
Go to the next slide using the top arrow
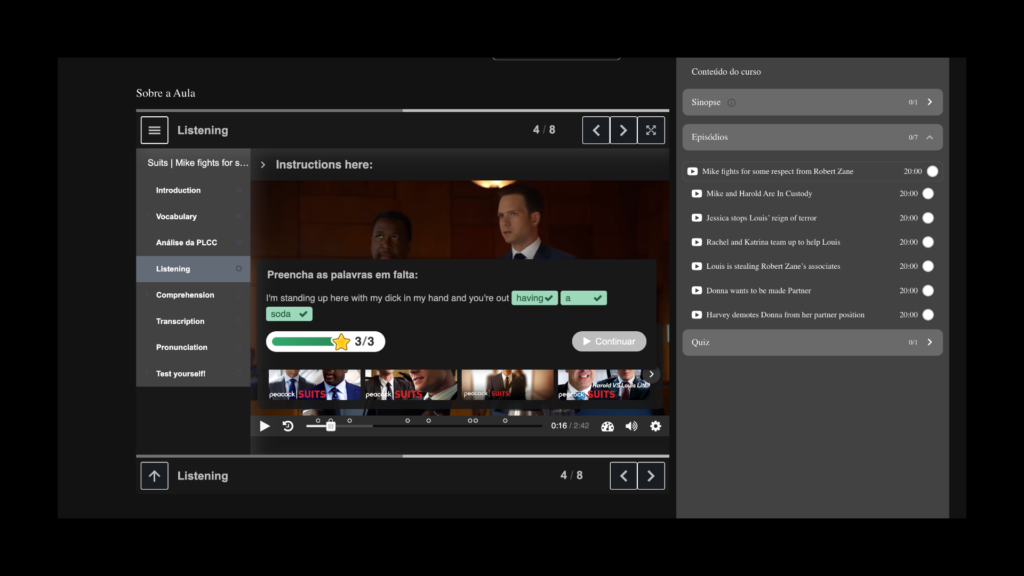tap(623, 130)
